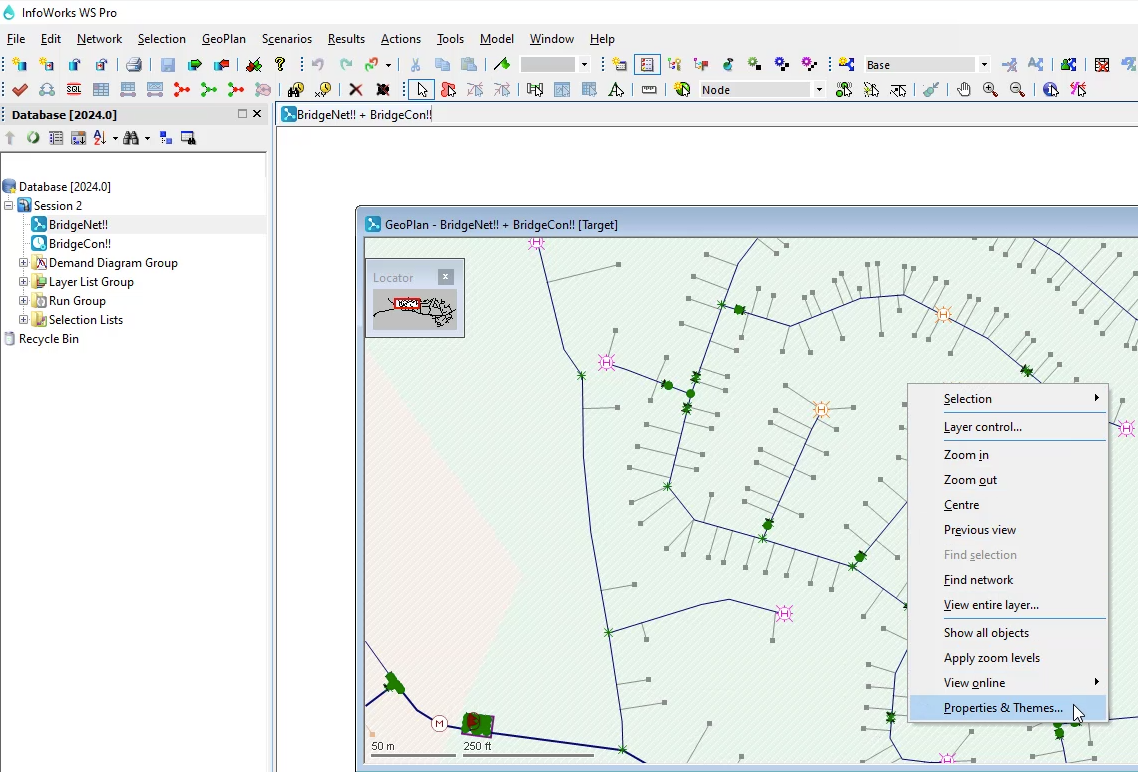Screen dimensions: 1138x772
Task: Open the Node object type dropdown
Action: (819, 90)
